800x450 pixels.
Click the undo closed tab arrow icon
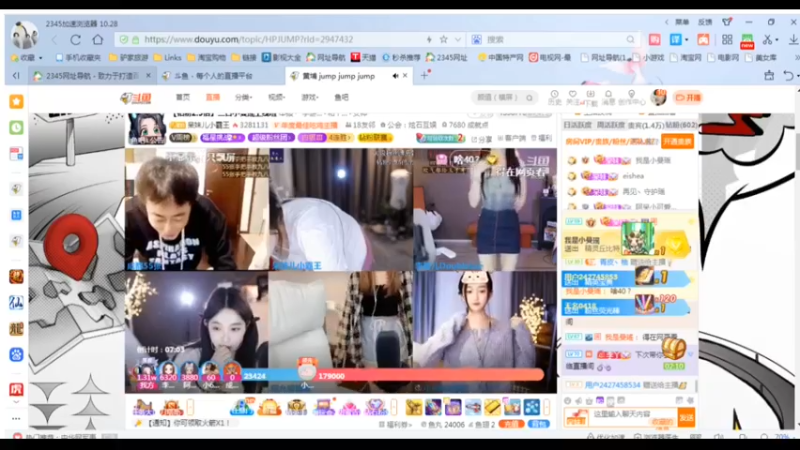click(788, 76)
